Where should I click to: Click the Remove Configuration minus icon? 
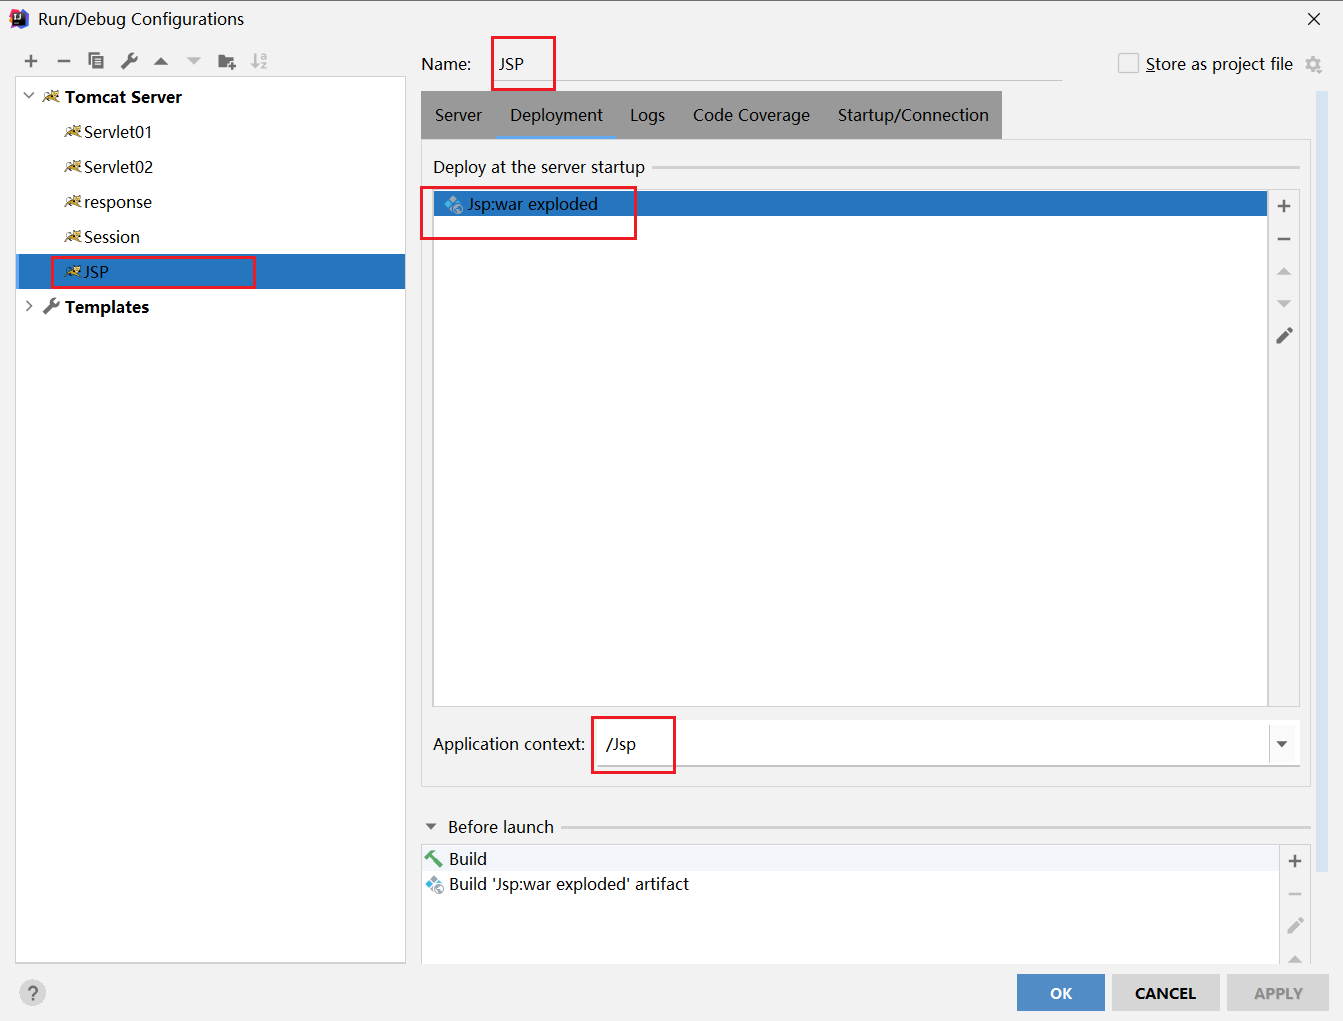63,61
